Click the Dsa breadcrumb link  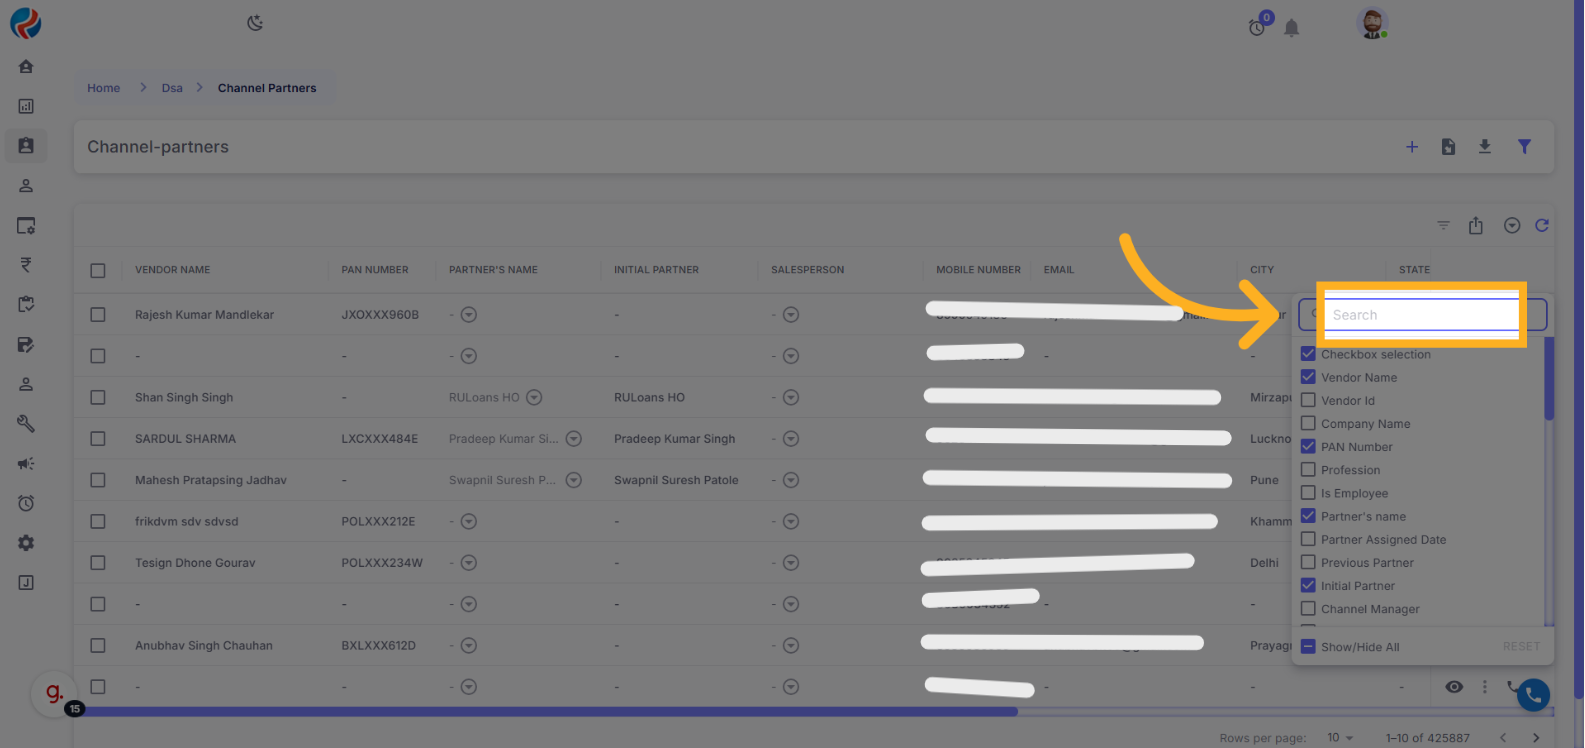coord(172,88)
